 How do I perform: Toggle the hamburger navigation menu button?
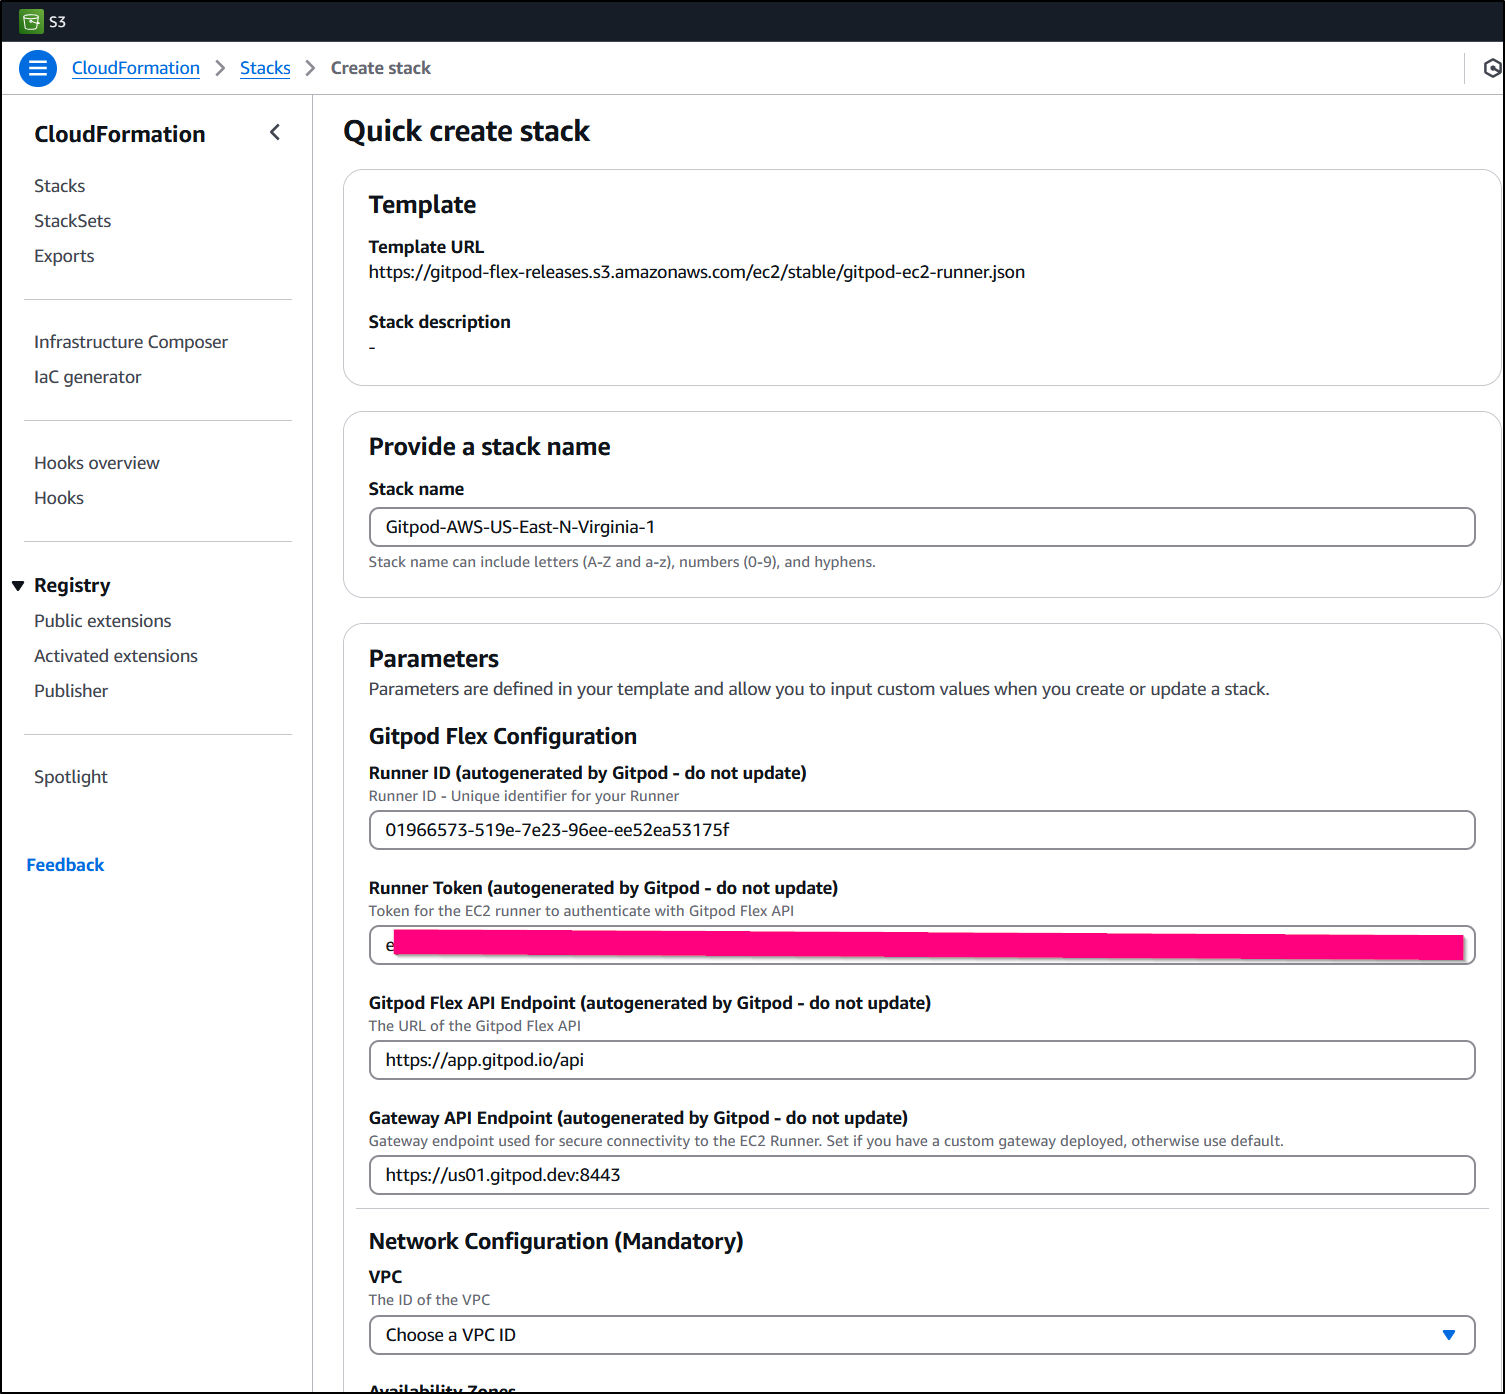click(38, 68)
